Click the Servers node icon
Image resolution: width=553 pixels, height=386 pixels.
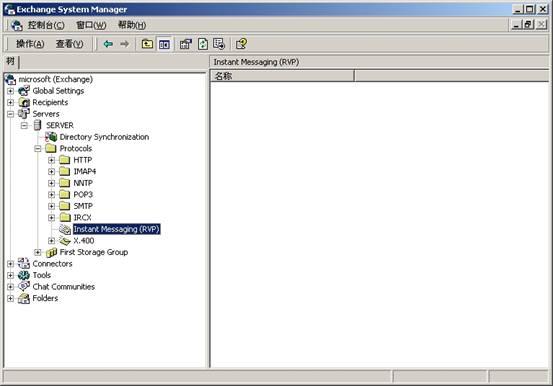24,114
